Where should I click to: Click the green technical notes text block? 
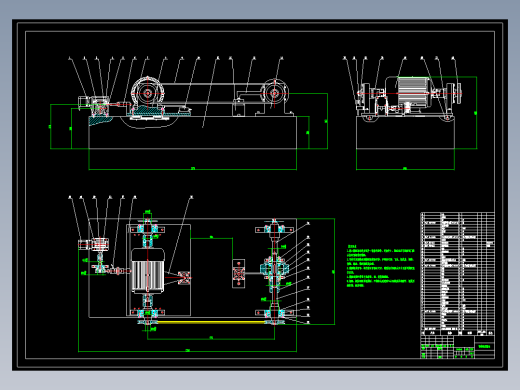381,266
